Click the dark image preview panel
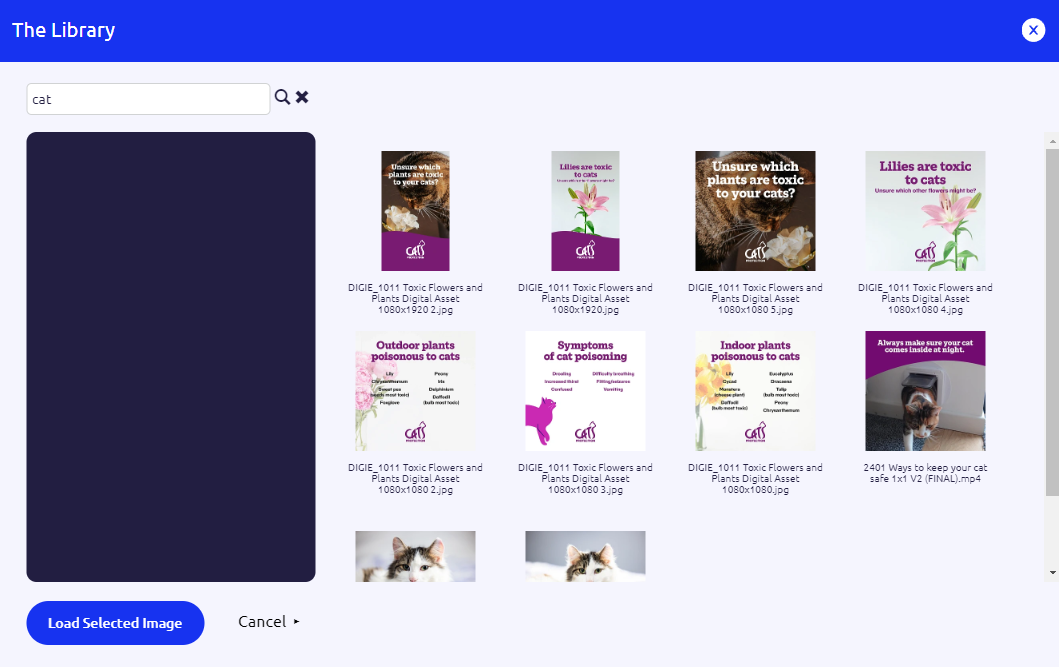 (171, 356)
